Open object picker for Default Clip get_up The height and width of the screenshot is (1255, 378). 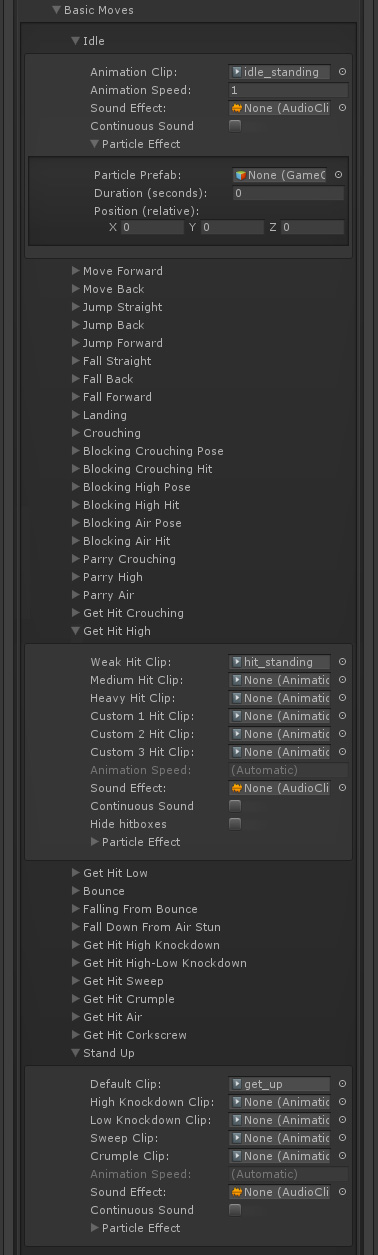342,1084
